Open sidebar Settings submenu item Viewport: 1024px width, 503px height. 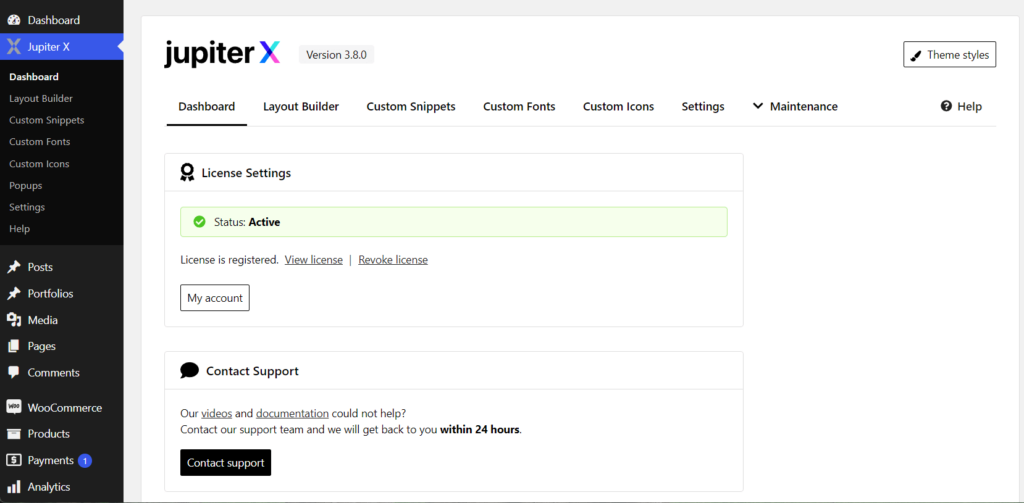27,207
